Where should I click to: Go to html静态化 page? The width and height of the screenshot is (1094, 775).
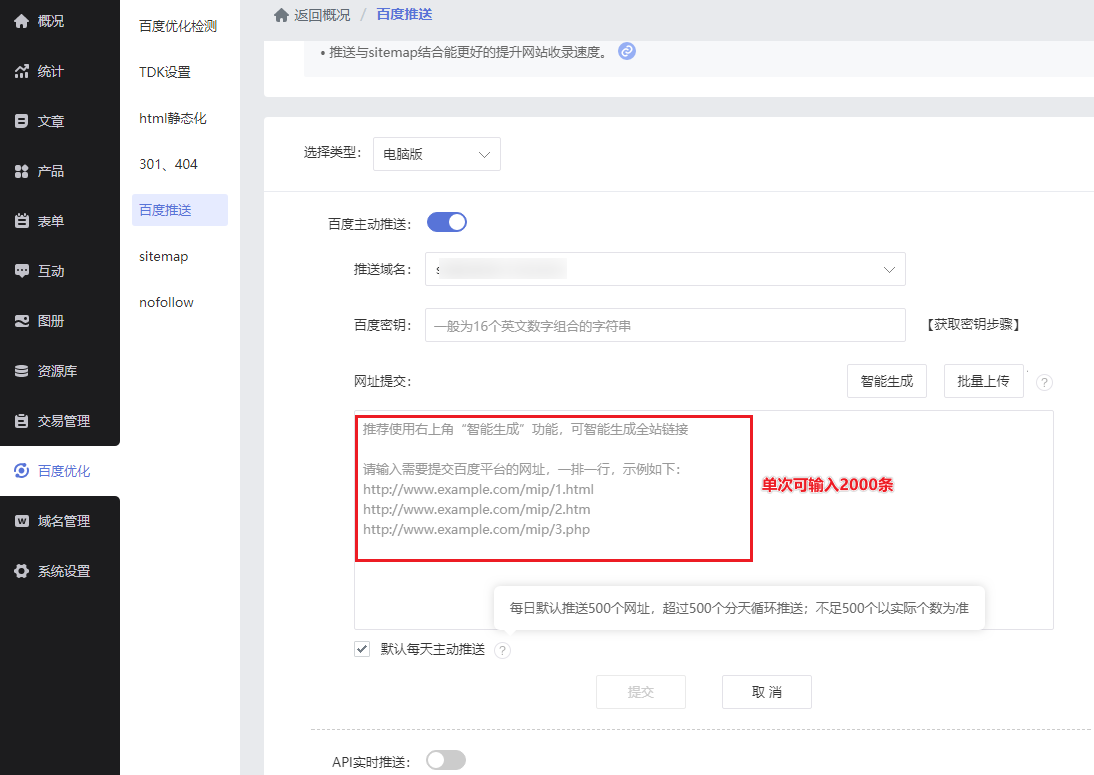coord(172,118)
